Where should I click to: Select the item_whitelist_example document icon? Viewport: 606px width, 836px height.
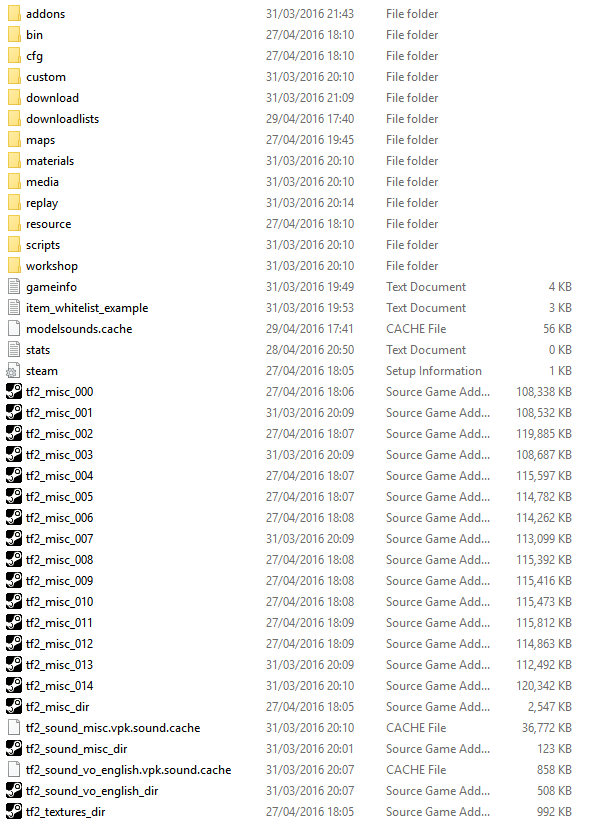(14, 308)
